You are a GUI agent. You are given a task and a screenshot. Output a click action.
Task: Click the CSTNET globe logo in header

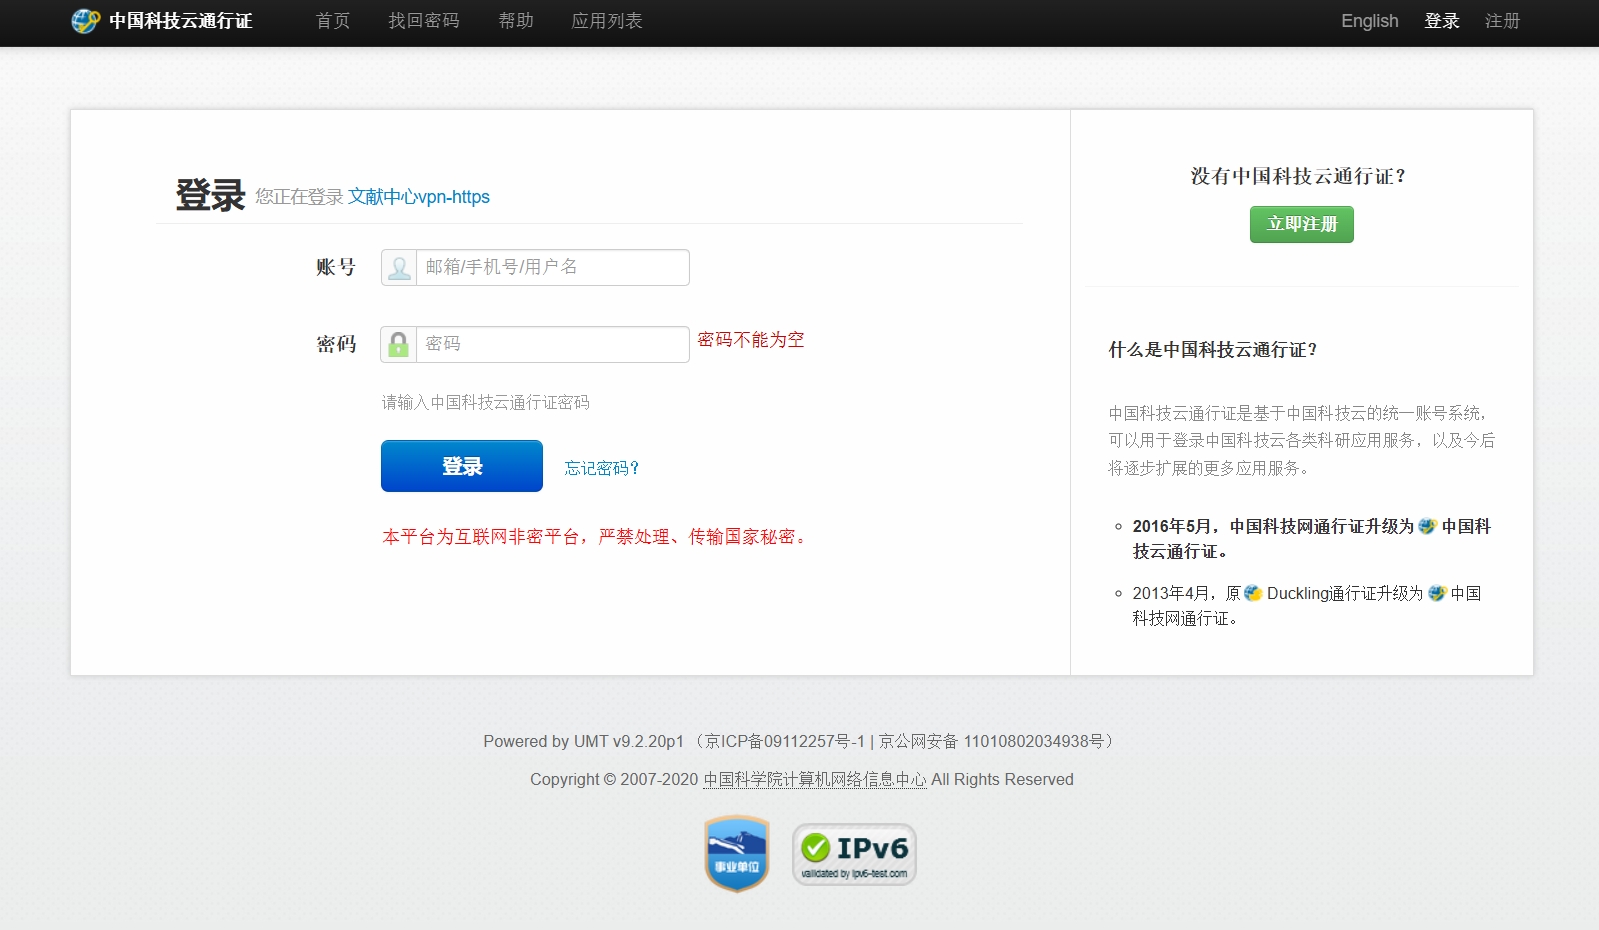(x=85, y=21)
